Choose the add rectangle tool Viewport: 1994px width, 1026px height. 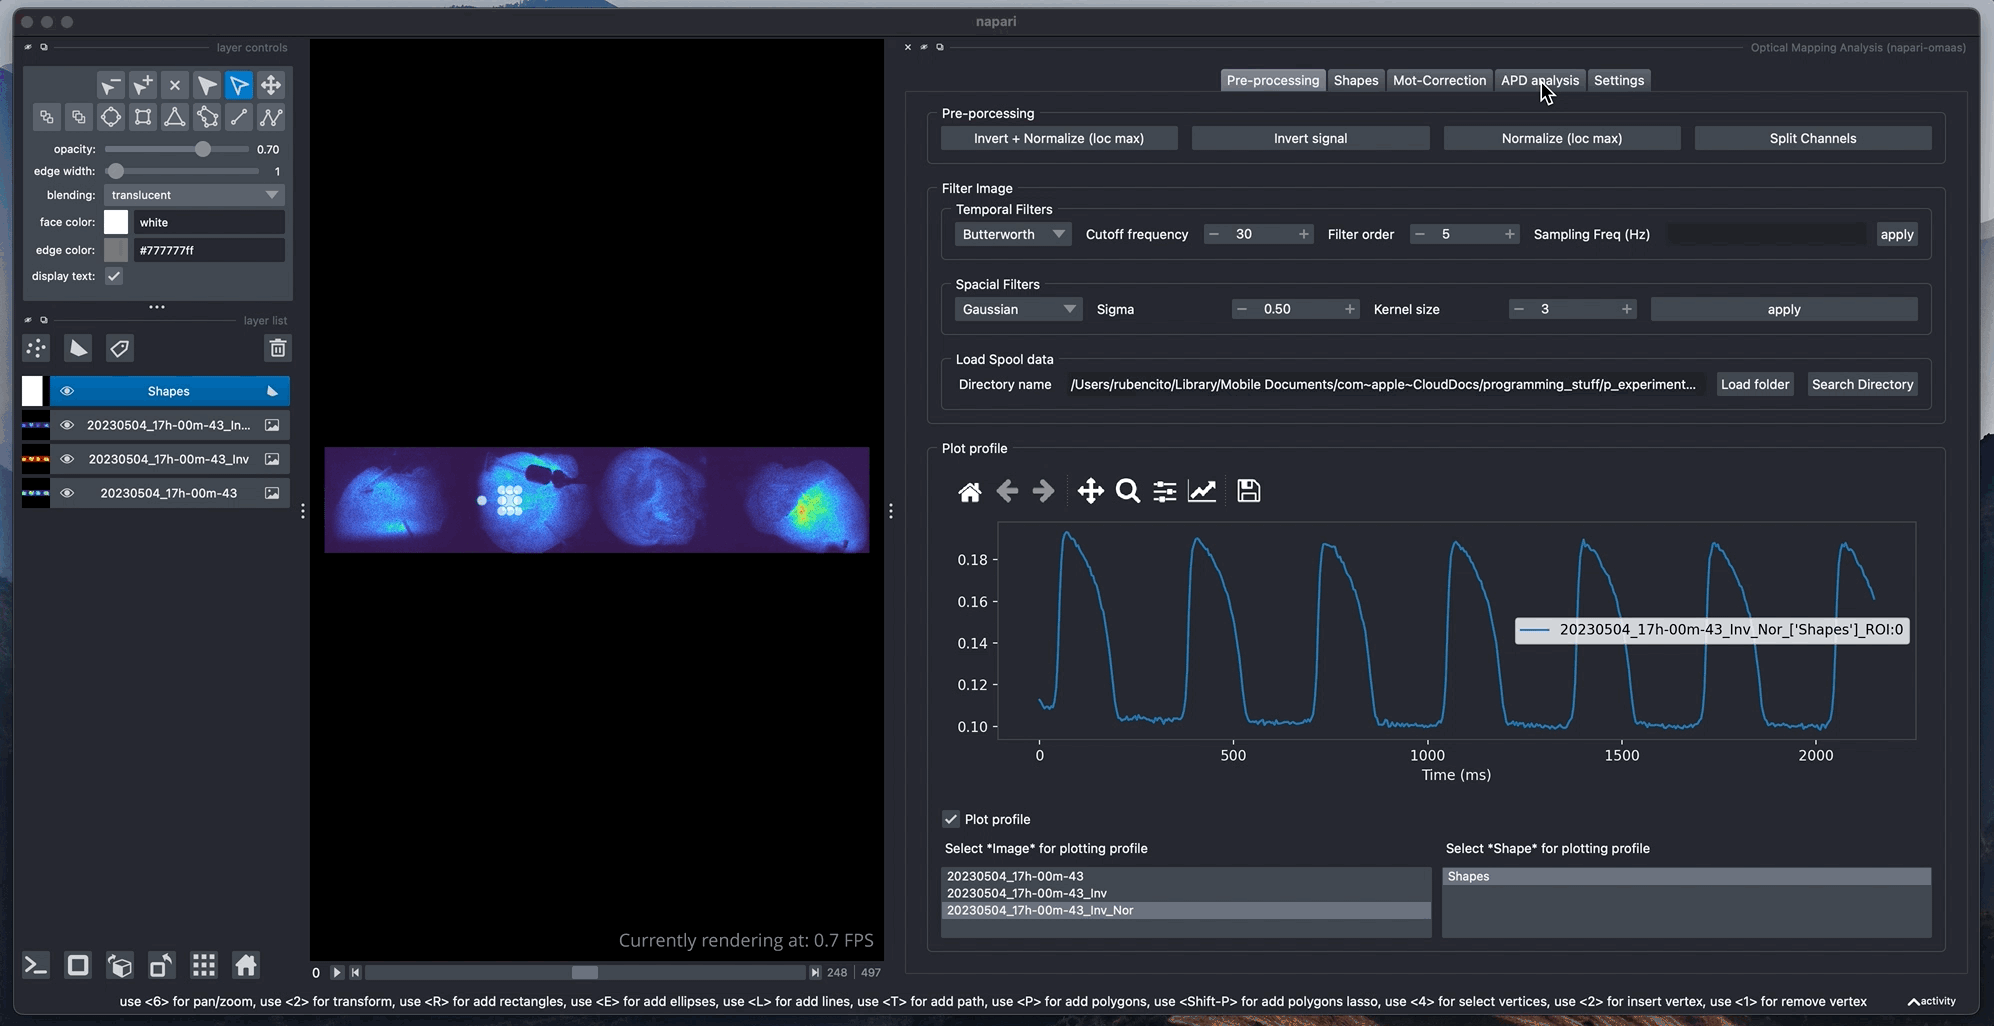pyautogui.click(x=143, y=117)
